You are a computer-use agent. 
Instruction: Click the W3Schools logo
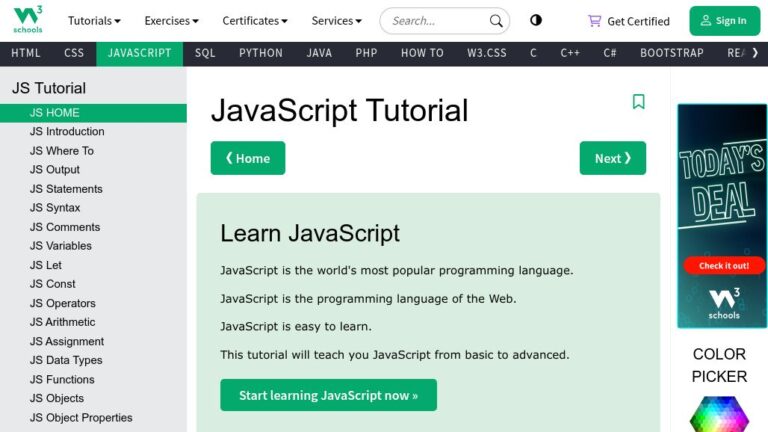(x=28, y=20)
